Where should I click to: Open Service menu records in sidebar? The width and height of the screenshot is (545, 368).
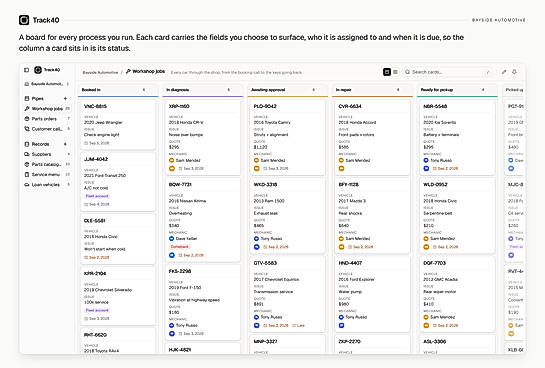coord(47,174)
